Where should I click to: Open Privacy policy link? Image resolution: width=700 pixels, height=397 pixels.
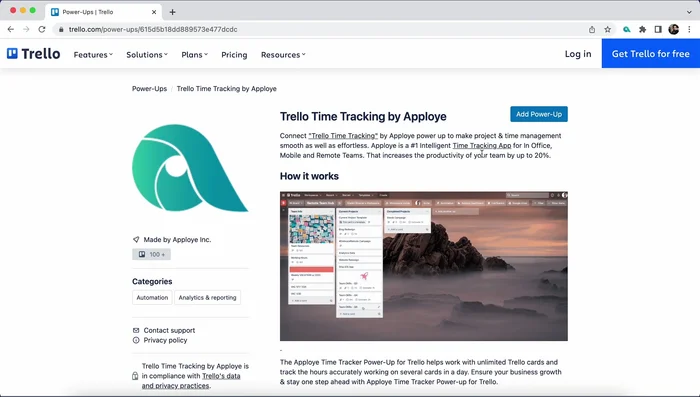pos(165,340)
